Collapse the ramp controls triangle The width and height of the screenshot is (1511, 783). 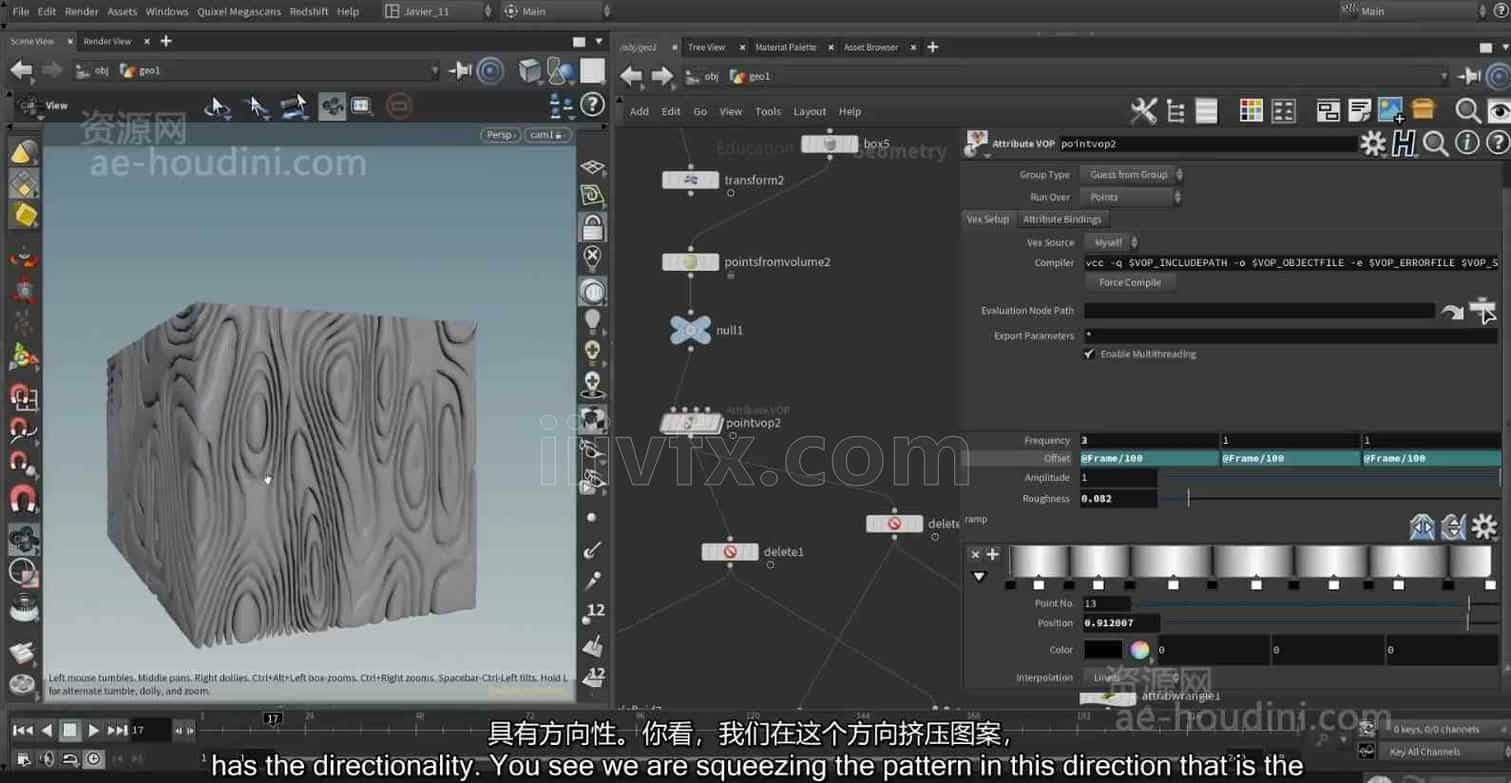coord(979,577)
